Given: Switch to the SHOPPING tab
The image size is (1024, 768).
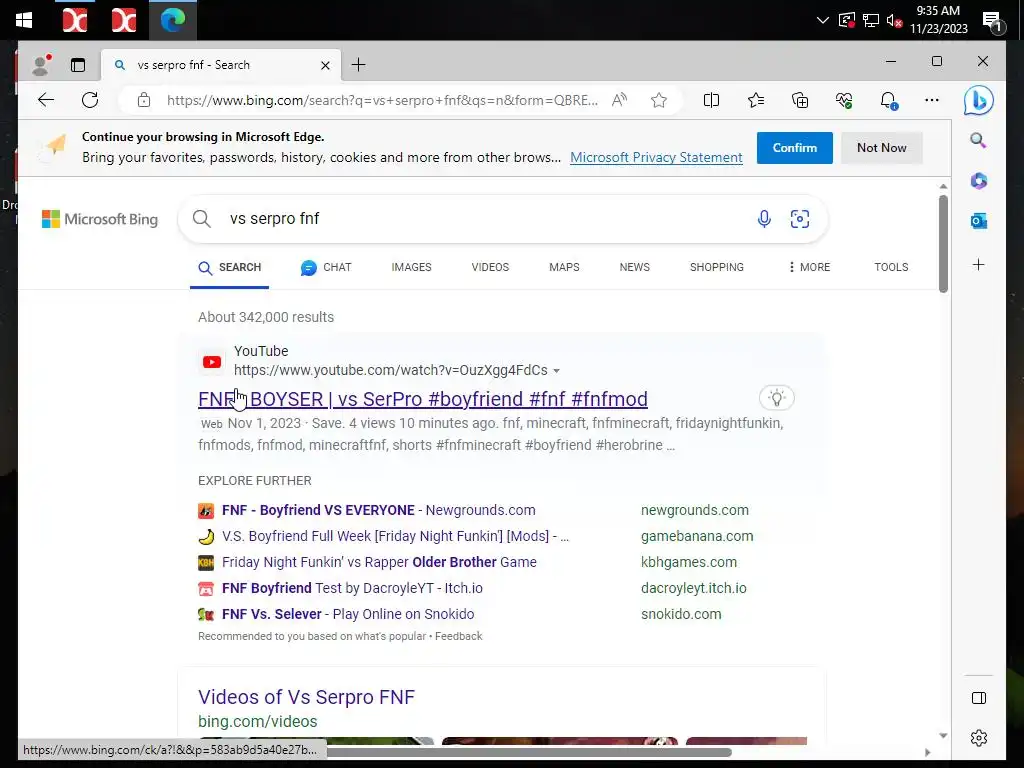Looking at the screenshot, I should click(717, 268).
